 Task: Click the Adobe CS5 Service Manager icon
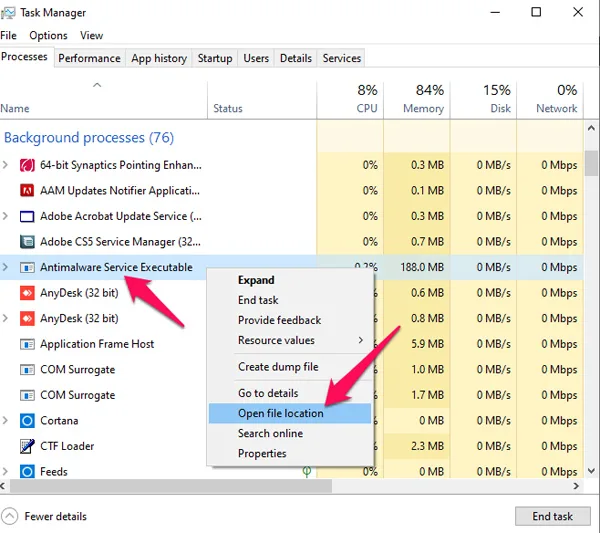point(27,242)
